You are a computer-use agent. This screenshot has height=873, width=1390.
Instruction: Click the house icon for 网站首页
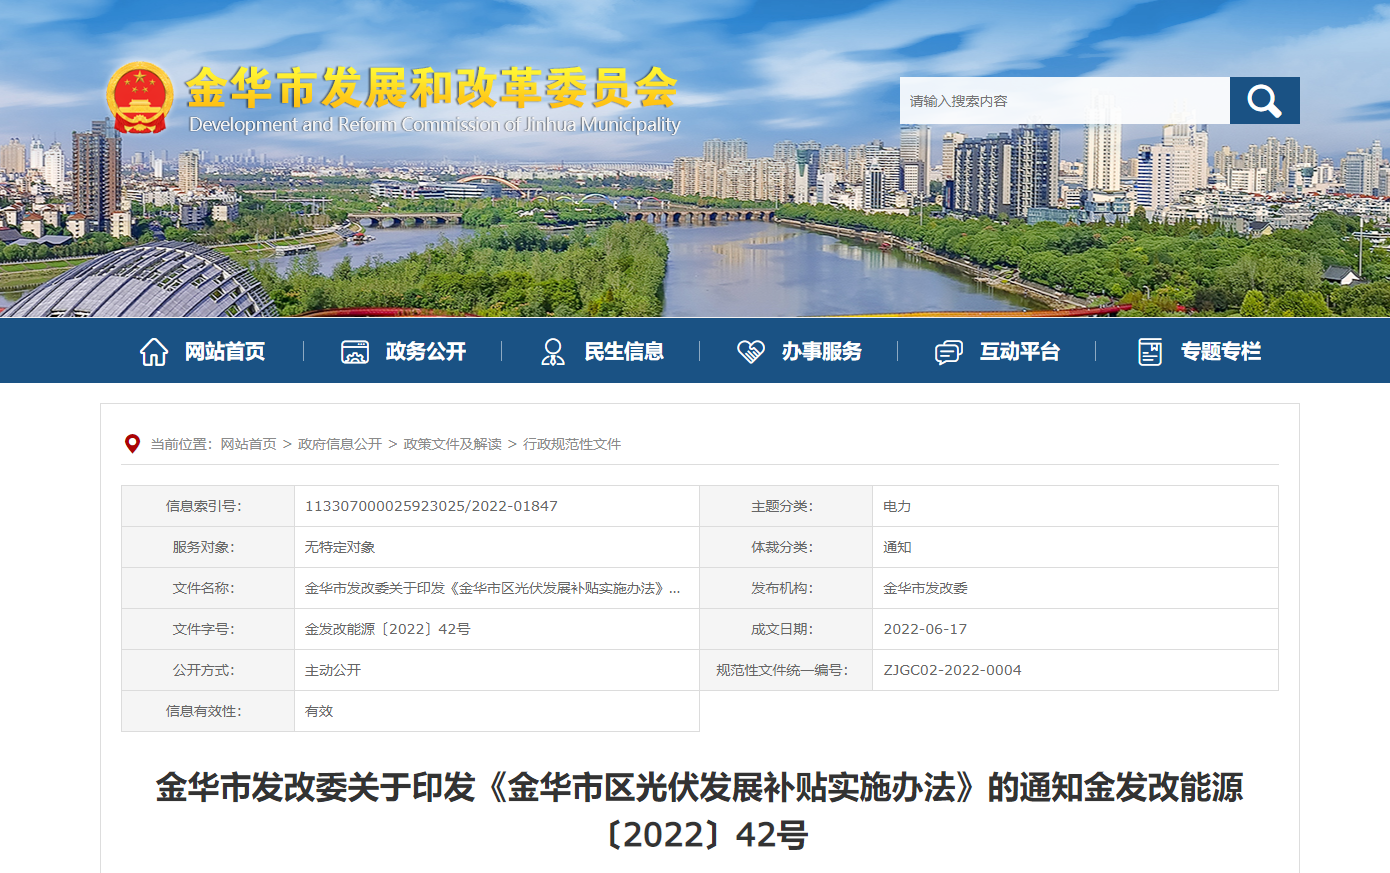154,352
